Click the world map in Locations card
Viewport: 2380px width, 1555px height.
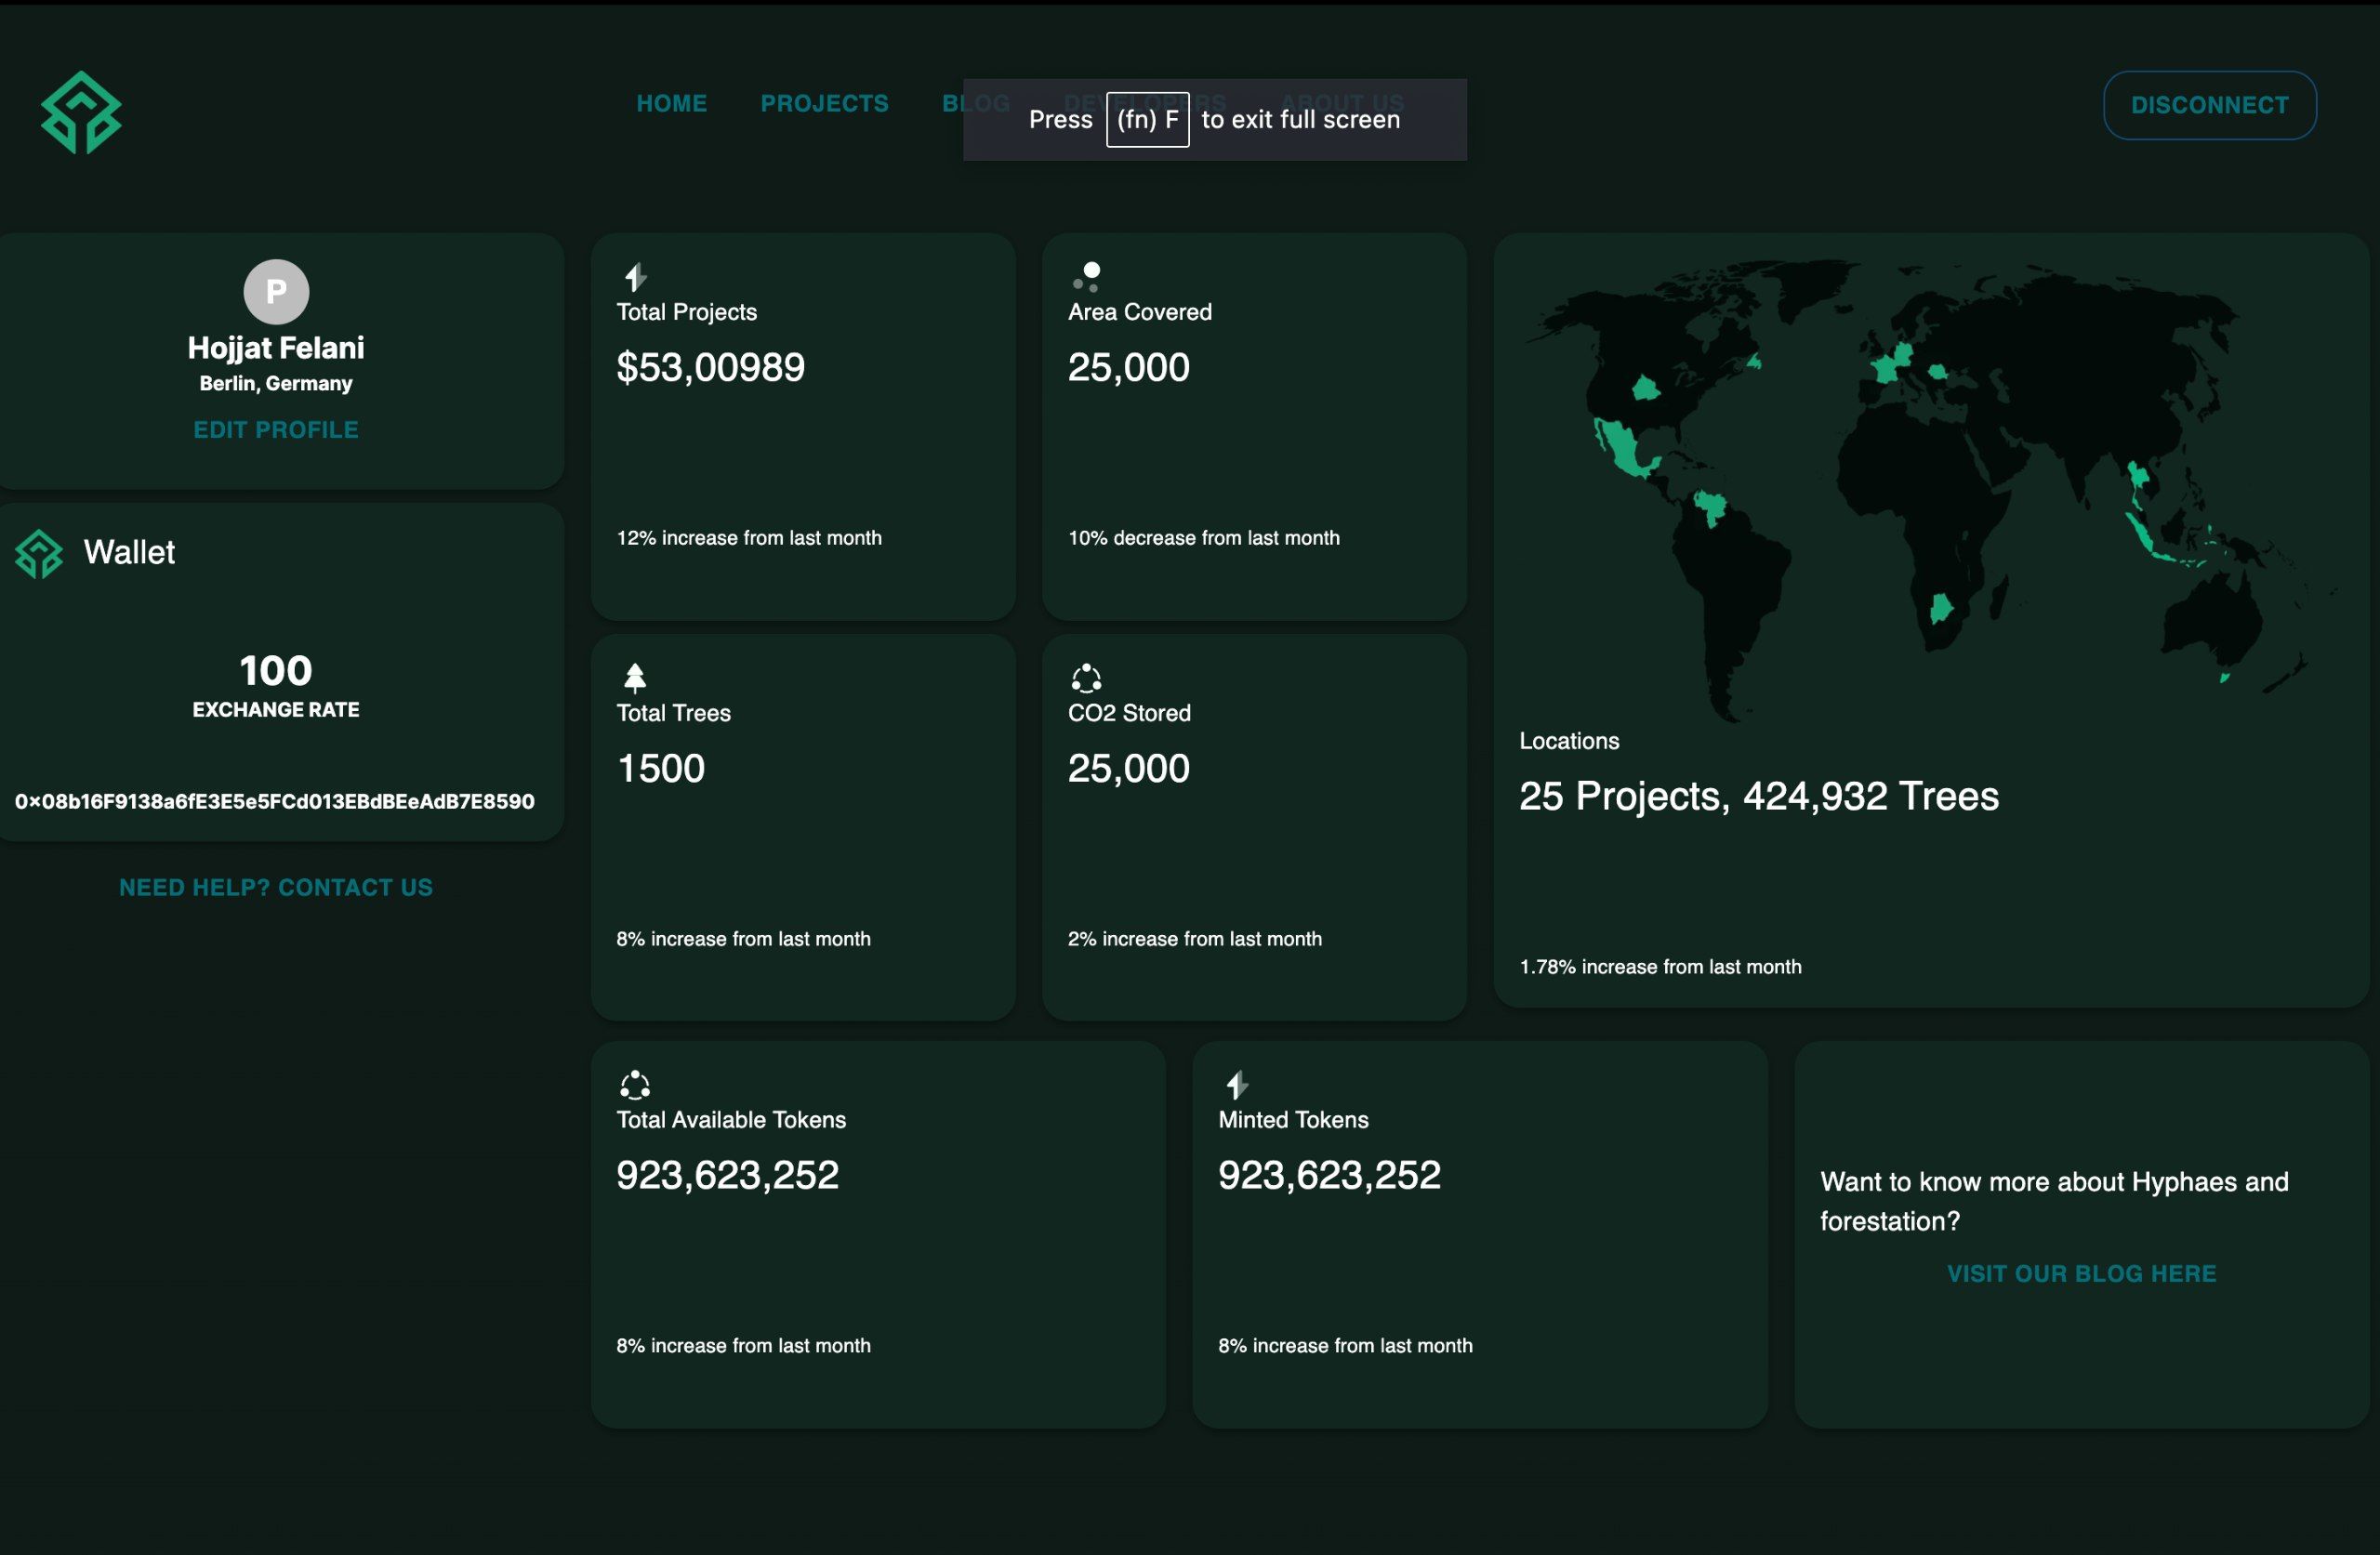pos(1930,490)
